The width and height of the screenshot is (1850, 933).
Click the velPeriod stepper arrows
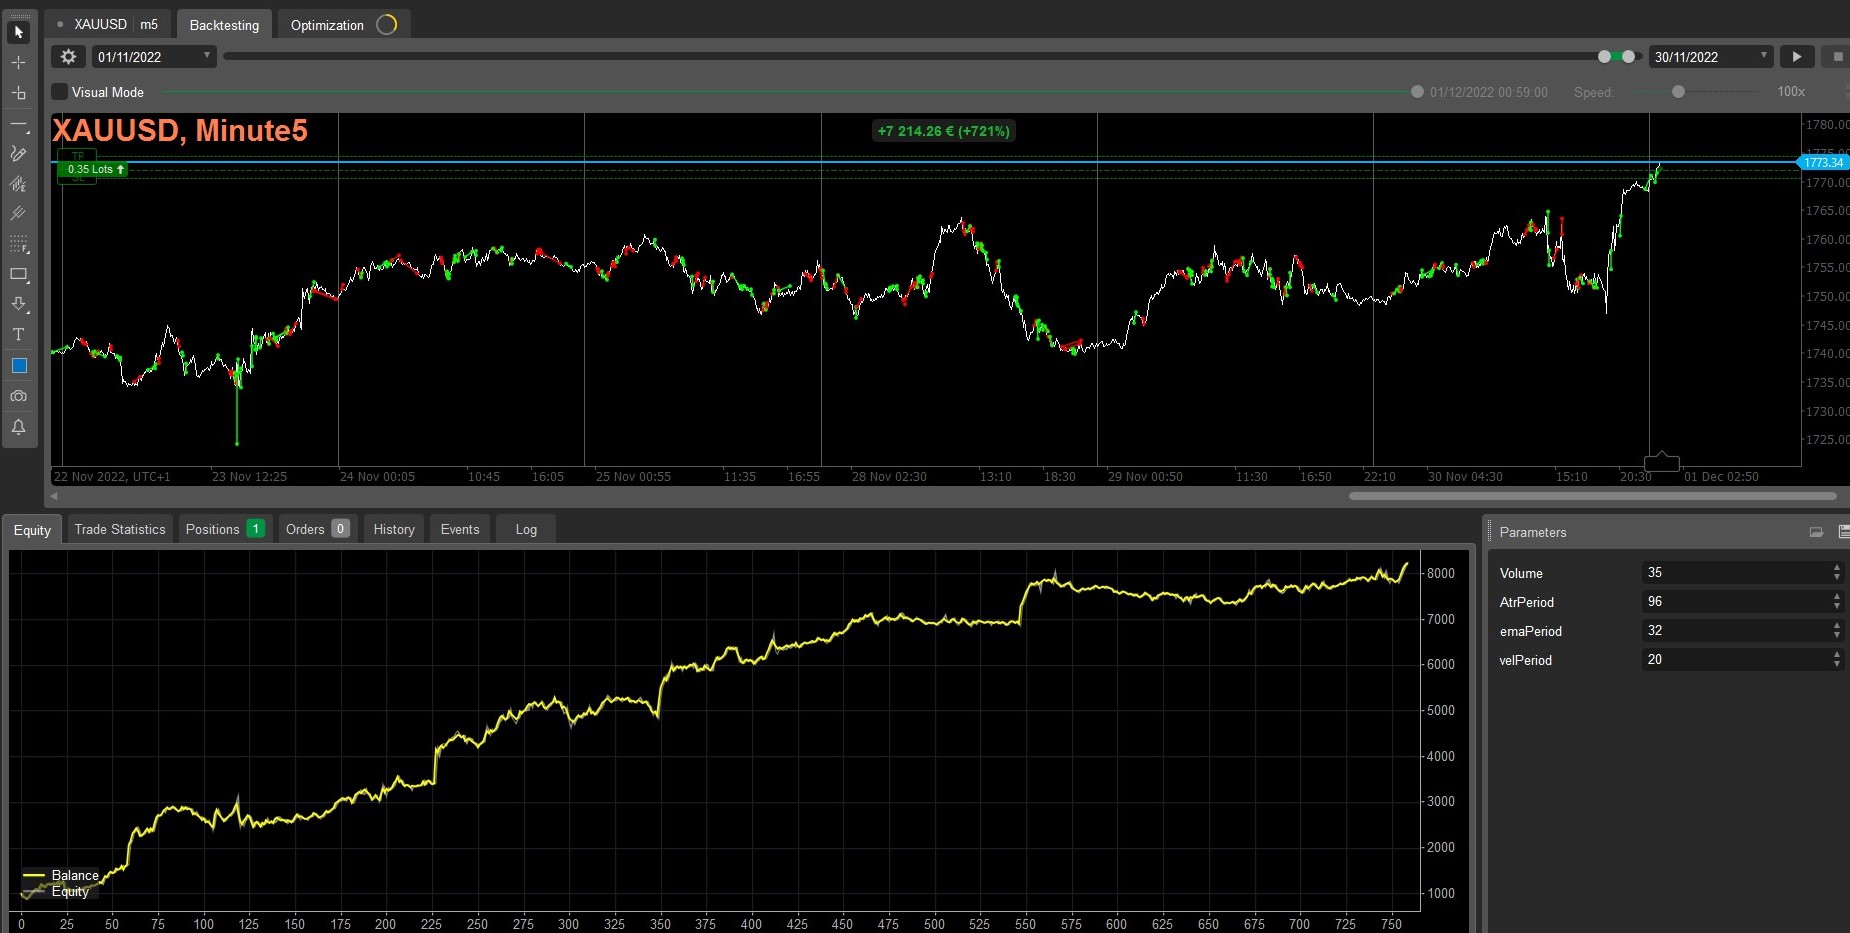pyautogui.click(x=1836, y=659)
